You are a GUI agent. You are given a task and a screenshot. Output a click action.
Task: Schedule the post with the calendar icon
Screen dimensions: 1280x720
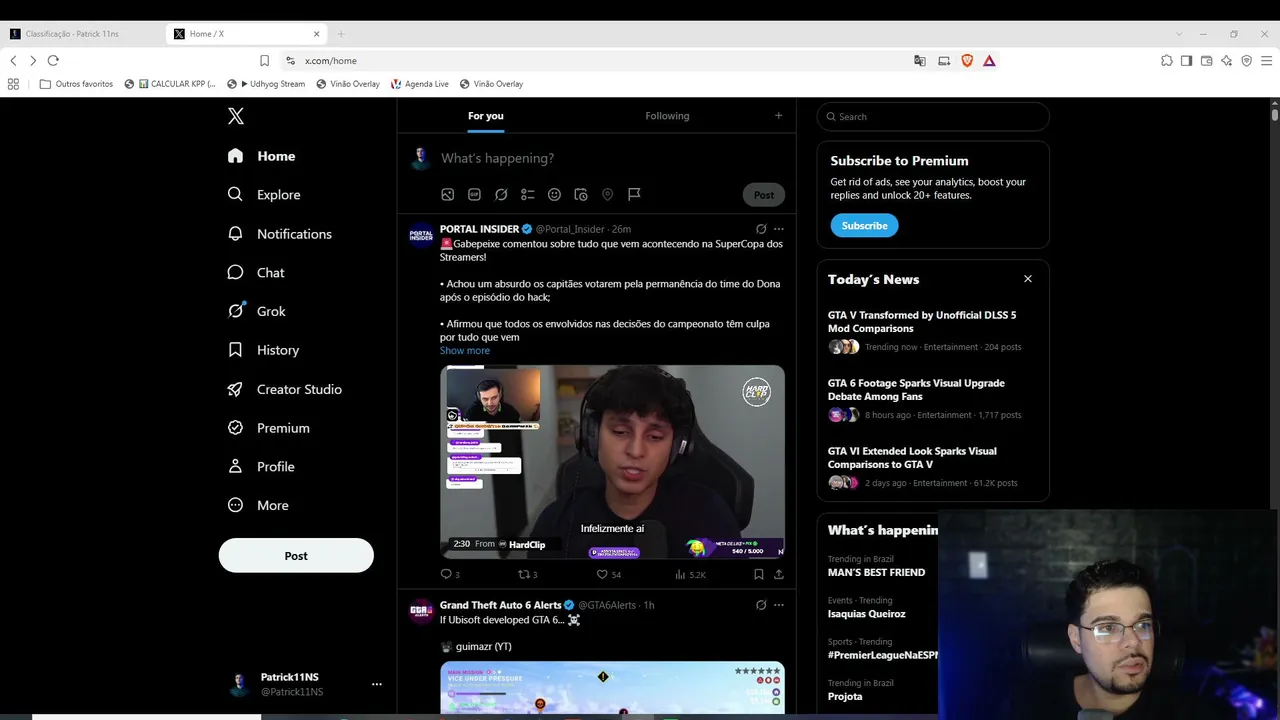[x=581, y=195]
